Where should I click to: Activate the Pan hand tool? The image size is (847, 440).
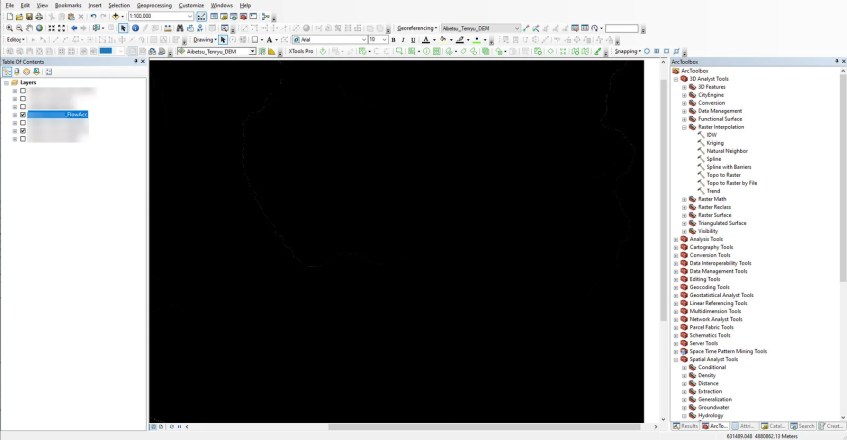pos(29,28)
